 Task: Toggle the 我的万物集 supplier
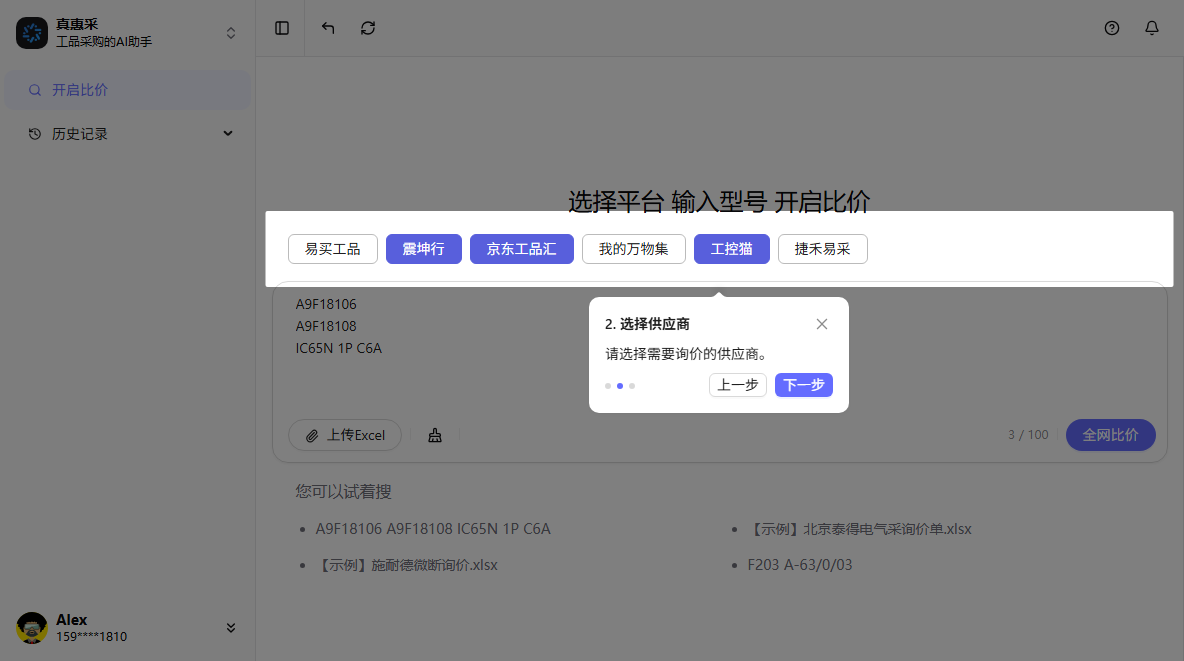pyautogui.click(x=633, y=249)
